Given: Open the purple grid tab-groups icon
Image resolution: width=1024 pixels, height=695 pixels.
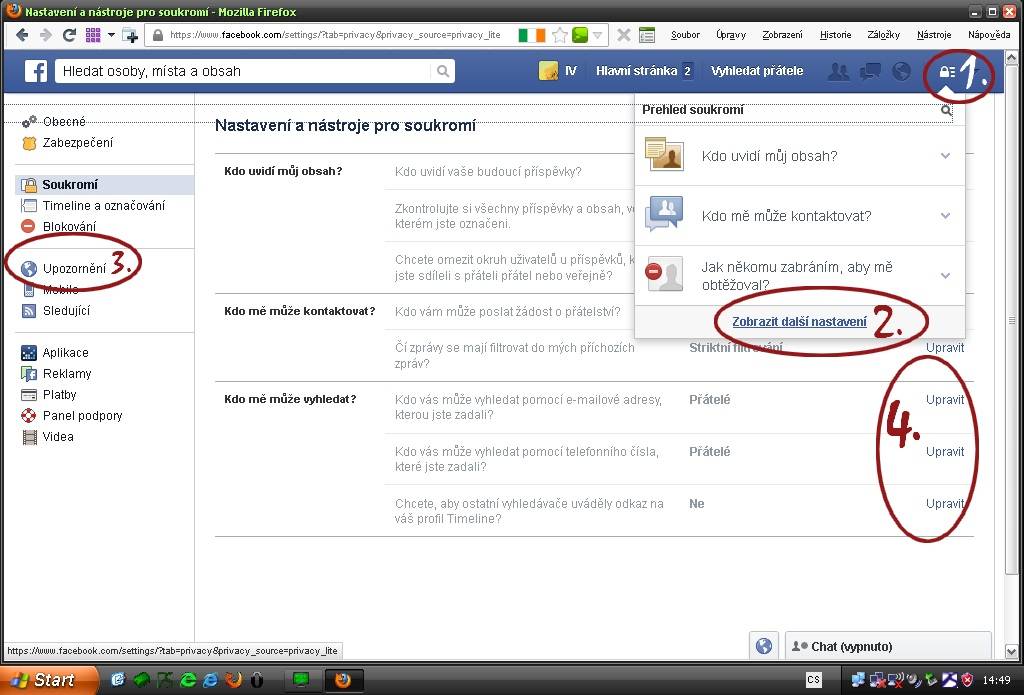Looking at the screenshot, I should click(x=93, y=35).
